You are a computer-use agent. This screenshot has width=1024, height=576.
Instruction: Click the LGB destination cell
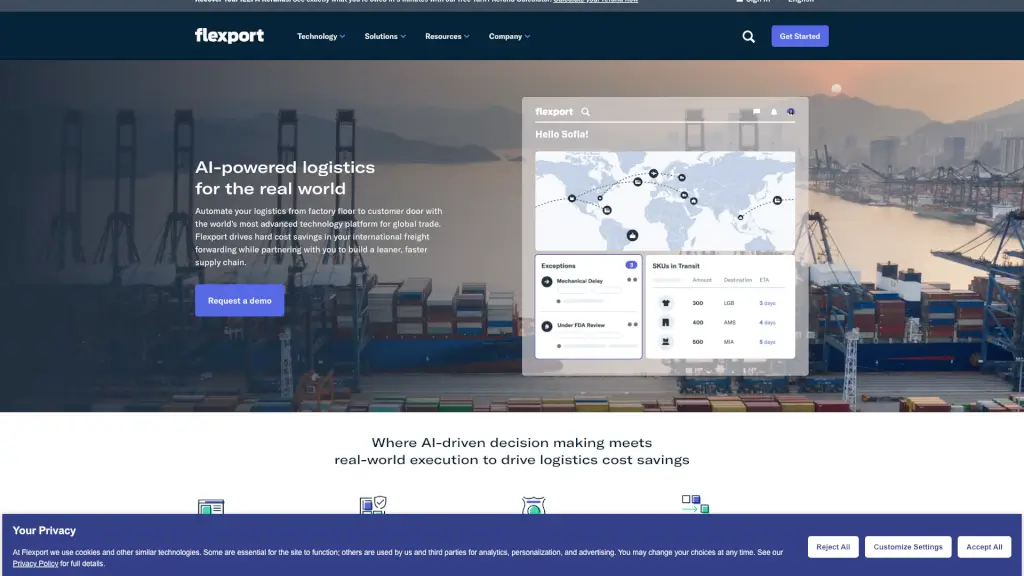729,303
